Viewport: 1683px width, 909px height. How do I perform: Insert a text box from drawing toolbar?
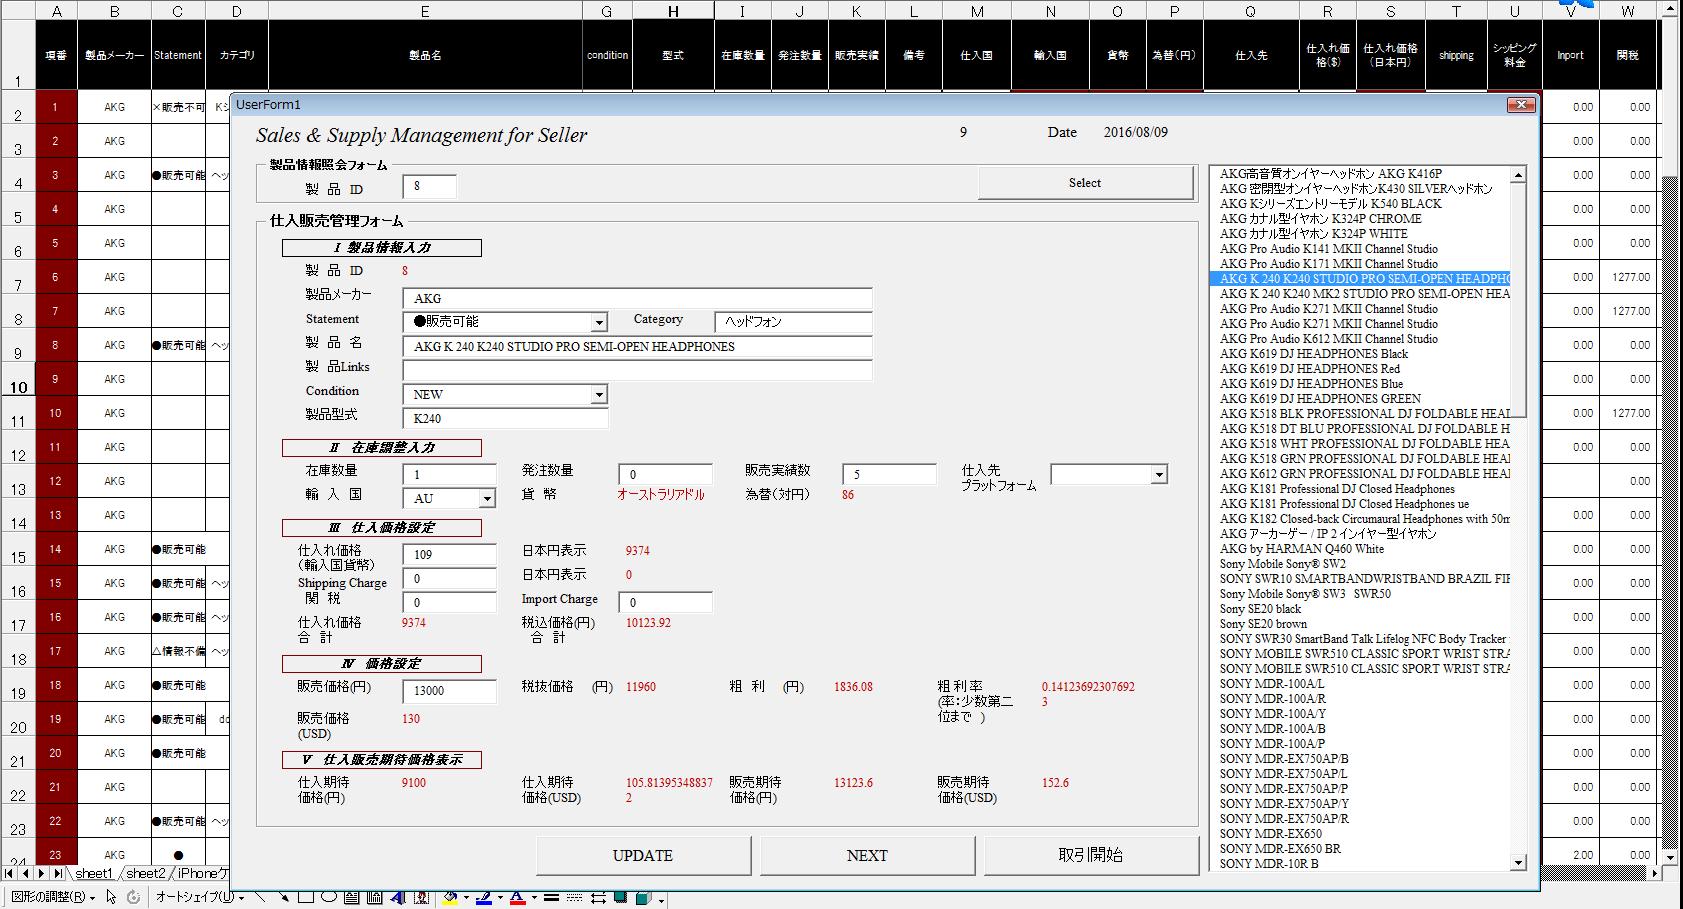(x=350, y=898)
